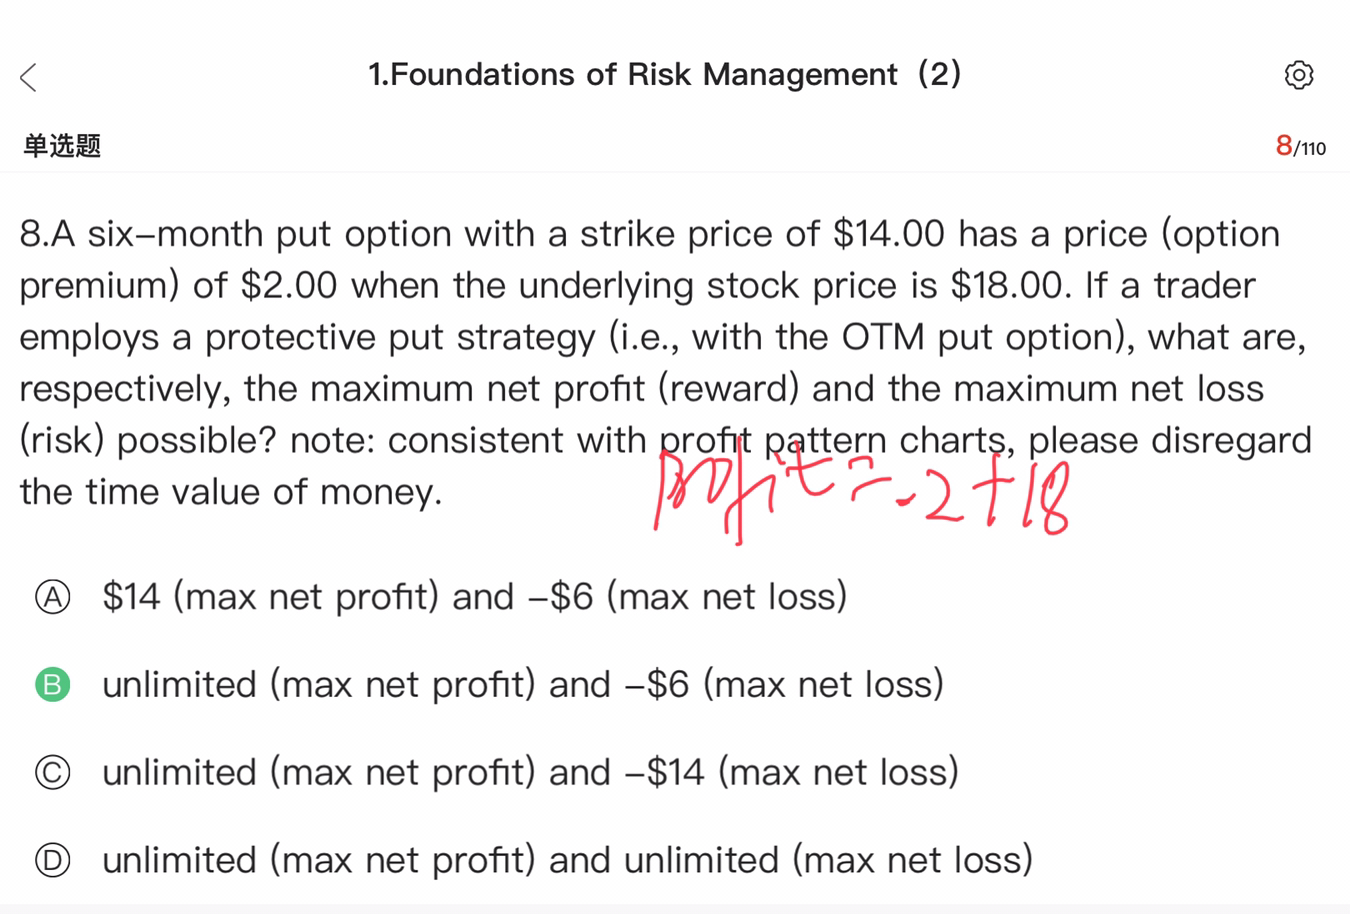
Task: Choose answer 'unlimited and unlimited (max net loss)'
Action: click(x=567, y=860)
